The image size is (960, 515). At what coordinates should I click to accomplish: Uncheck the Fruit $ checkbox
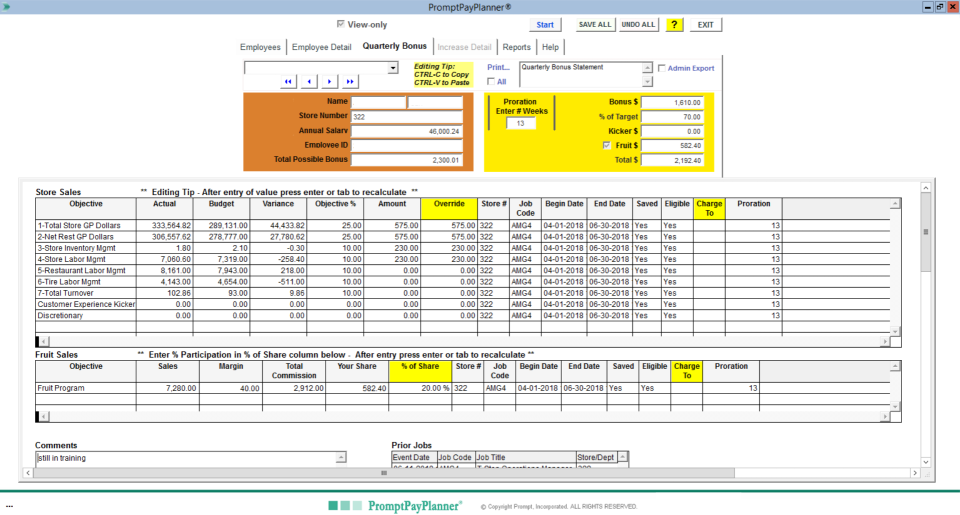607,145
